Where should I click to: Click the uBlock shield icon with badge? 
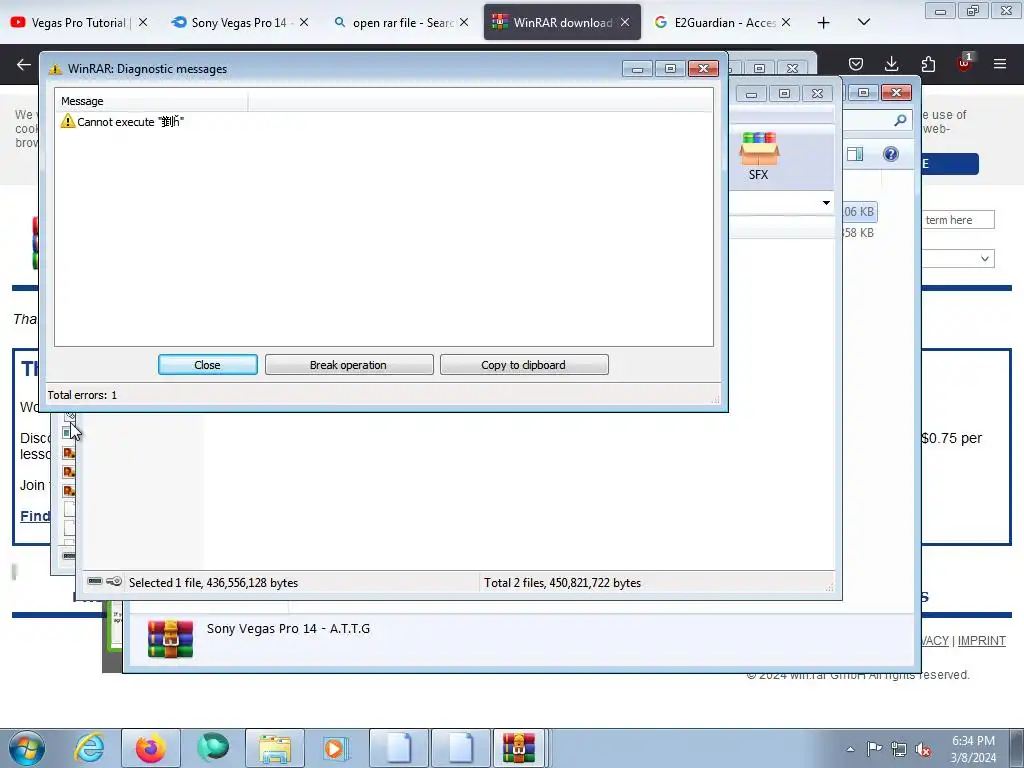point(965,63)
